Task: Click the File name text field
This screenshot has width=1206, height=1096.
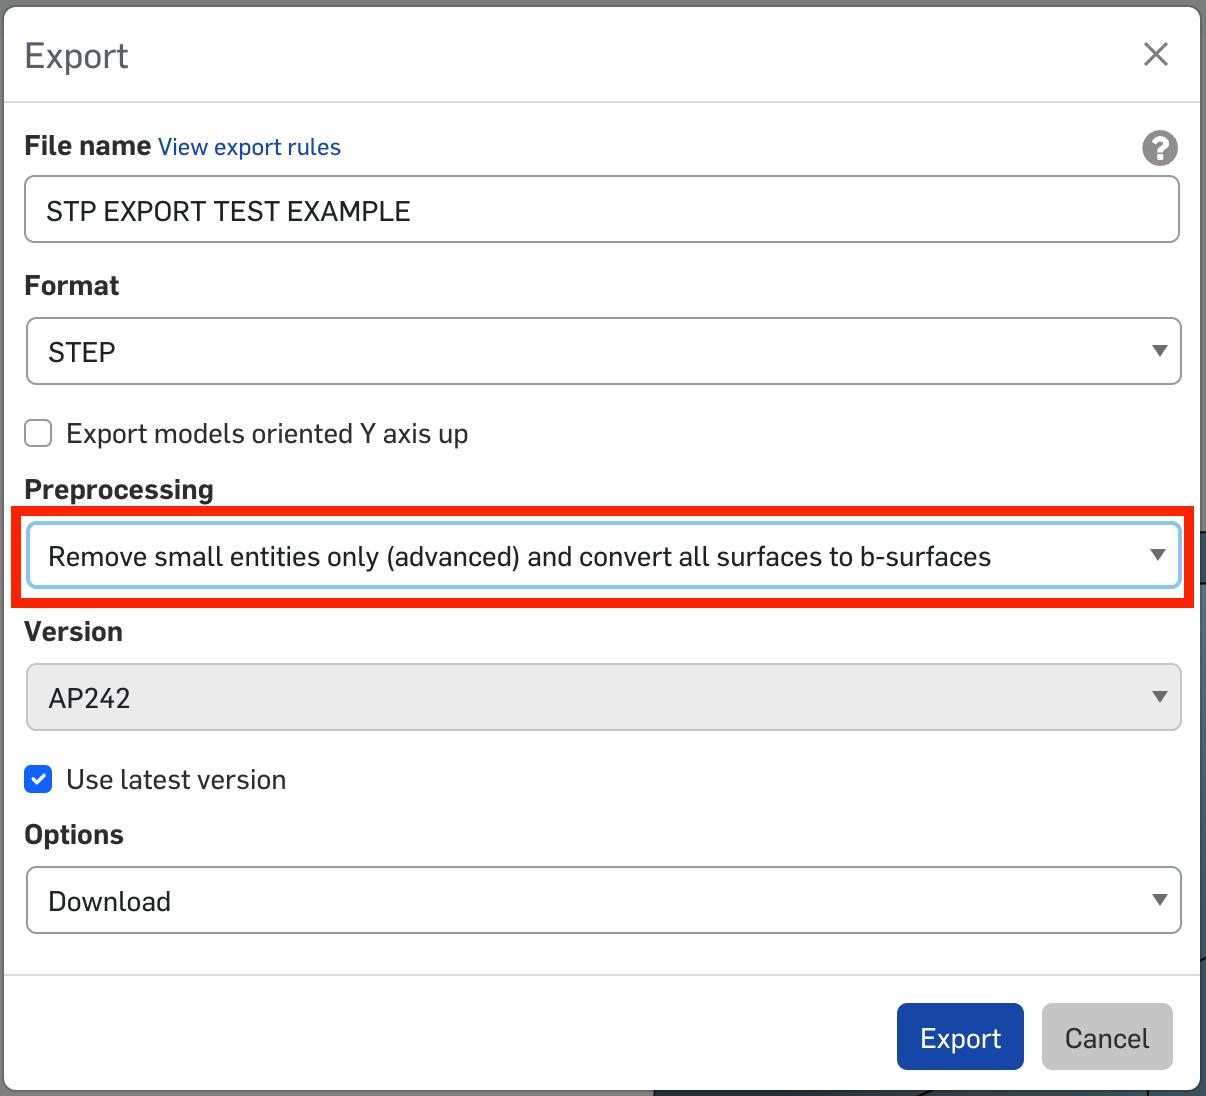Action: (x=601, y=210)
